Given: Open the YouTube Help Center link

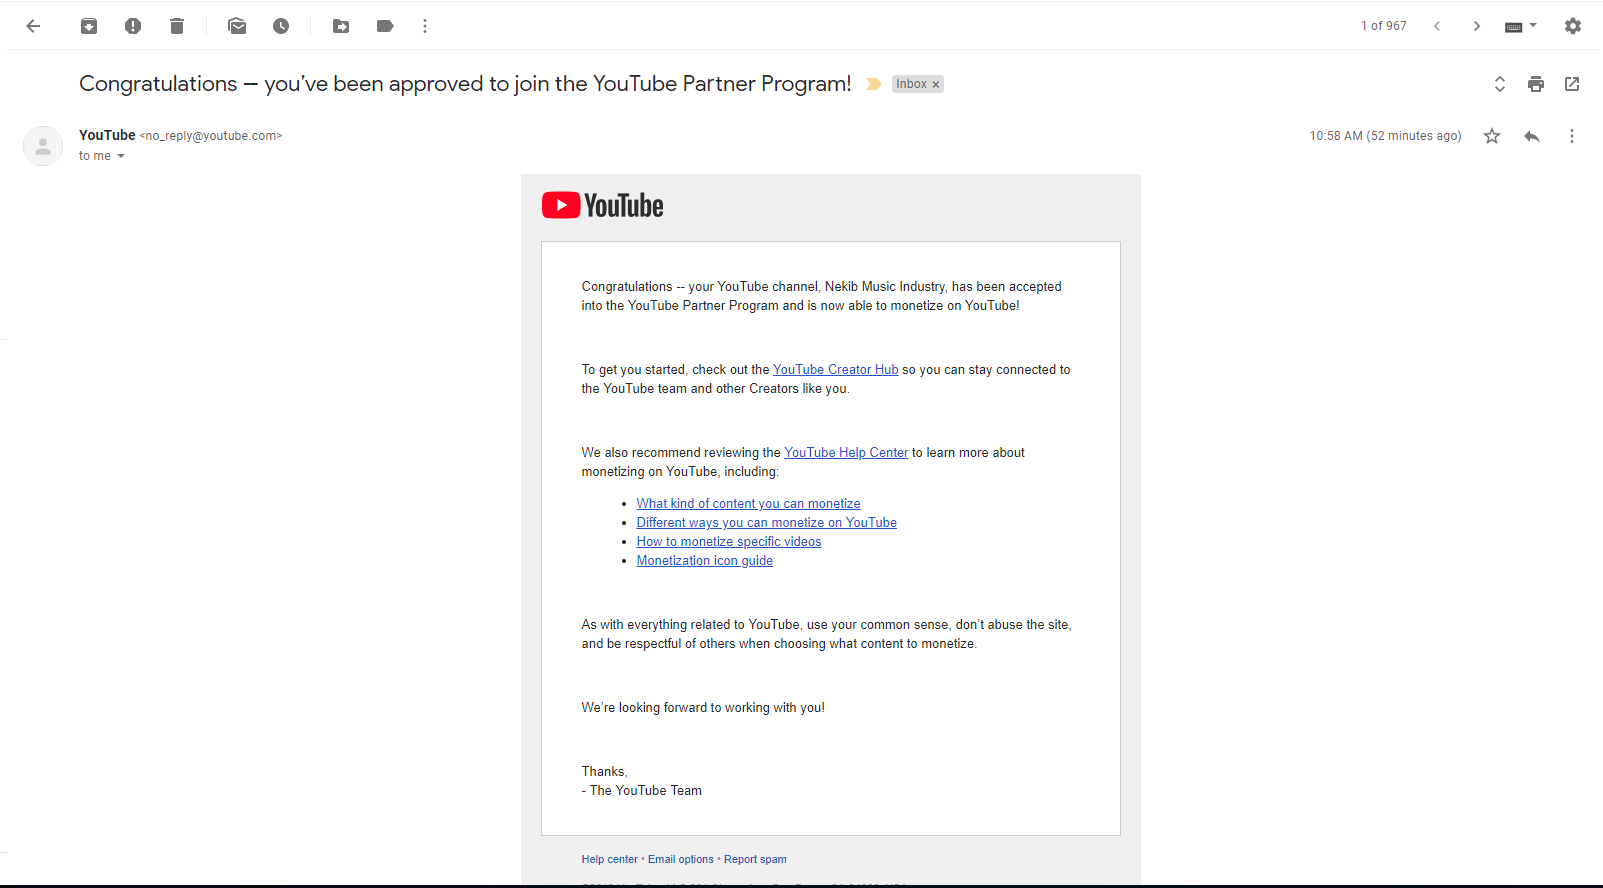Looking at the screenshot, I should (x=846, y=453).
